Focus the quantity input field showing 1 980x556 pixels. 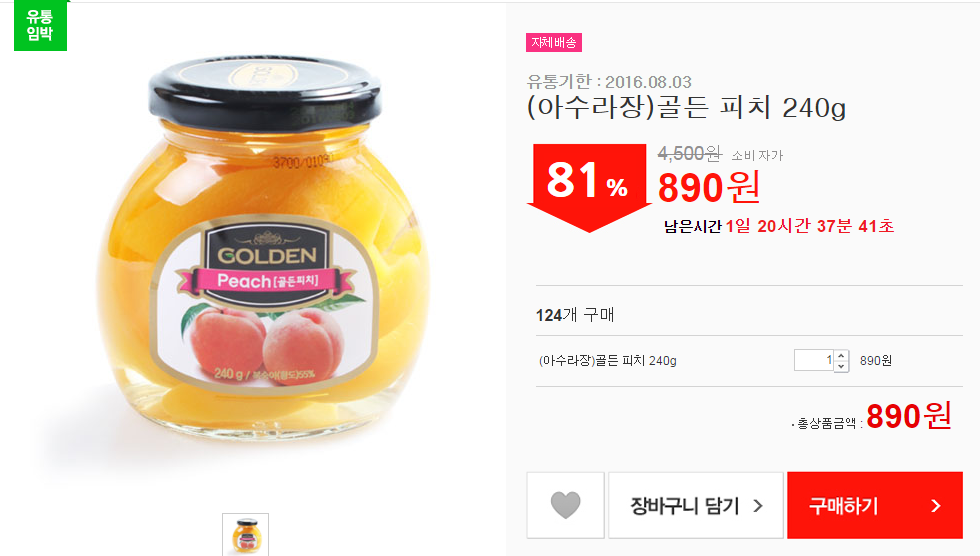tap(814, 360)
